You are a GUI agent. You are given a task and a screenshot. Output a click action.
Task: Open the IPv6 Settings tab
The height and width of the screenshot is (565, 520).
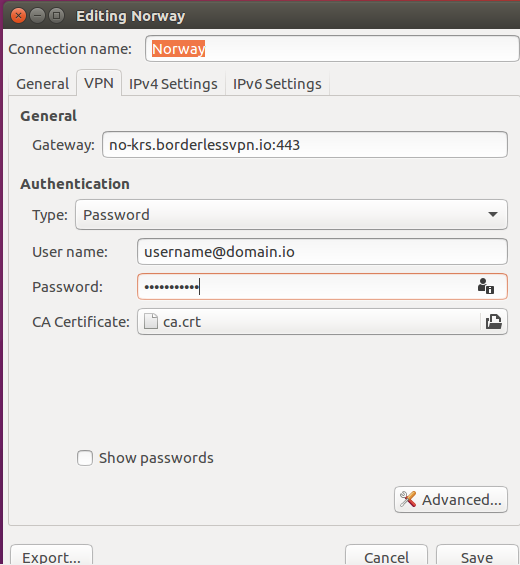coord(277,84)
